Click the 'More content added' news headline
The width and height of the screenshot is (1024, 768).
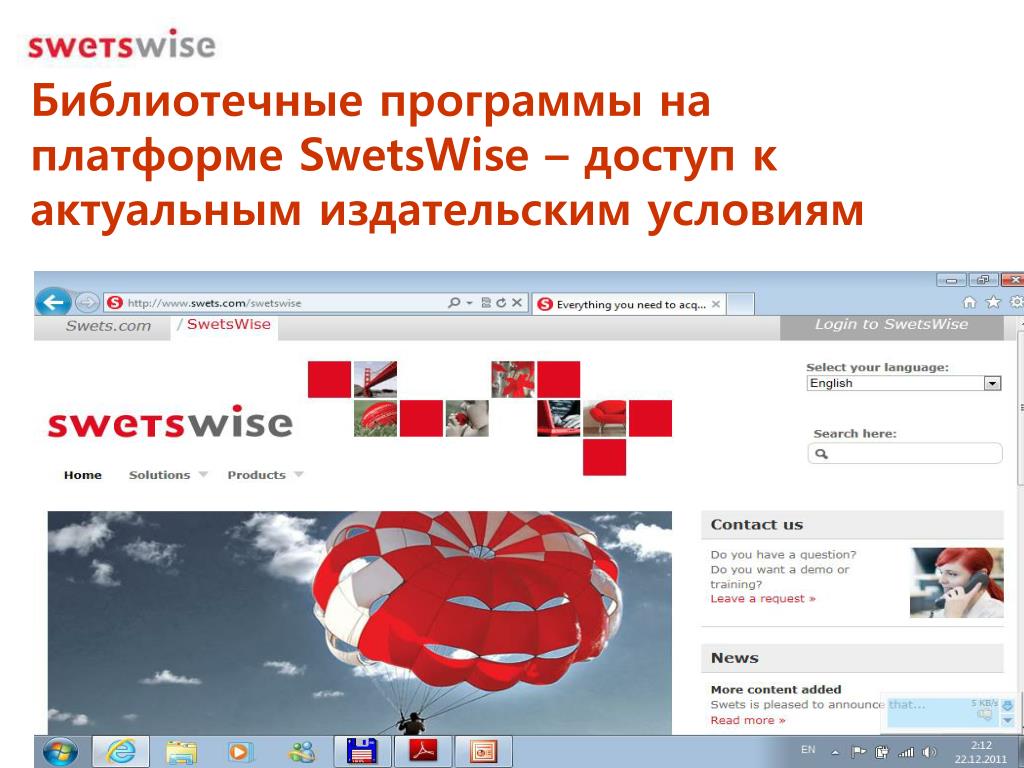pyautogui.click(x=776, y=690)
